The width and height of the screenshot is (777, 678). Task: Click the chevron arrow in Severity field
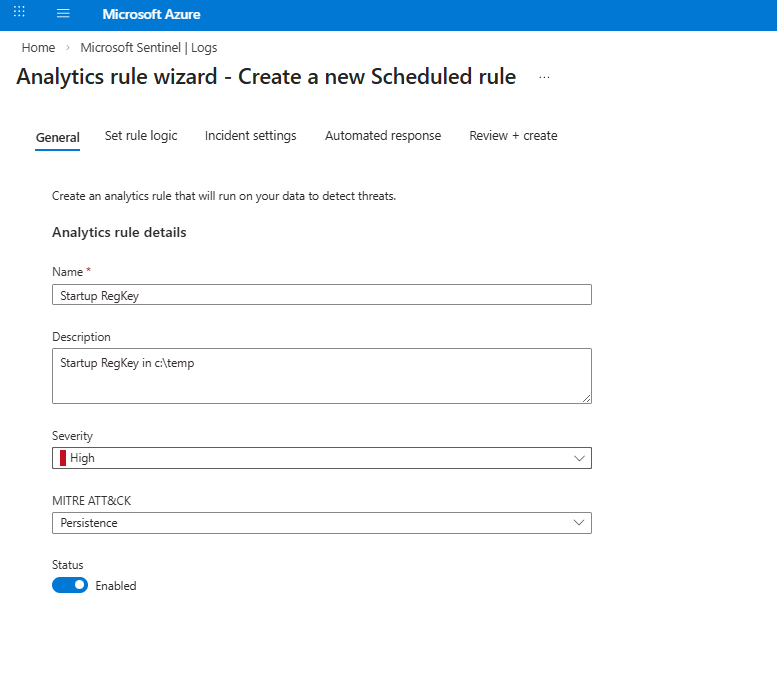pyautogui.click(x=578, y=458)
